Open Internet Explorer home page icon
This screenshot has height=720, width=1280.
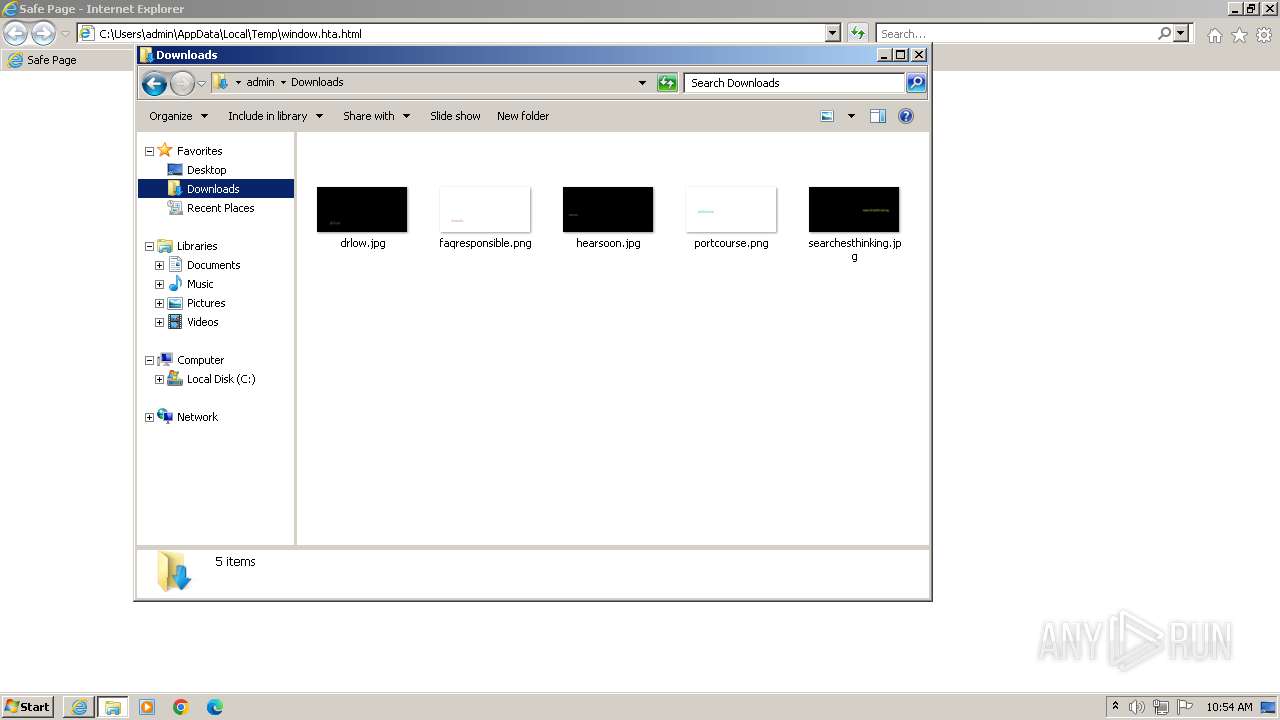1214,35
